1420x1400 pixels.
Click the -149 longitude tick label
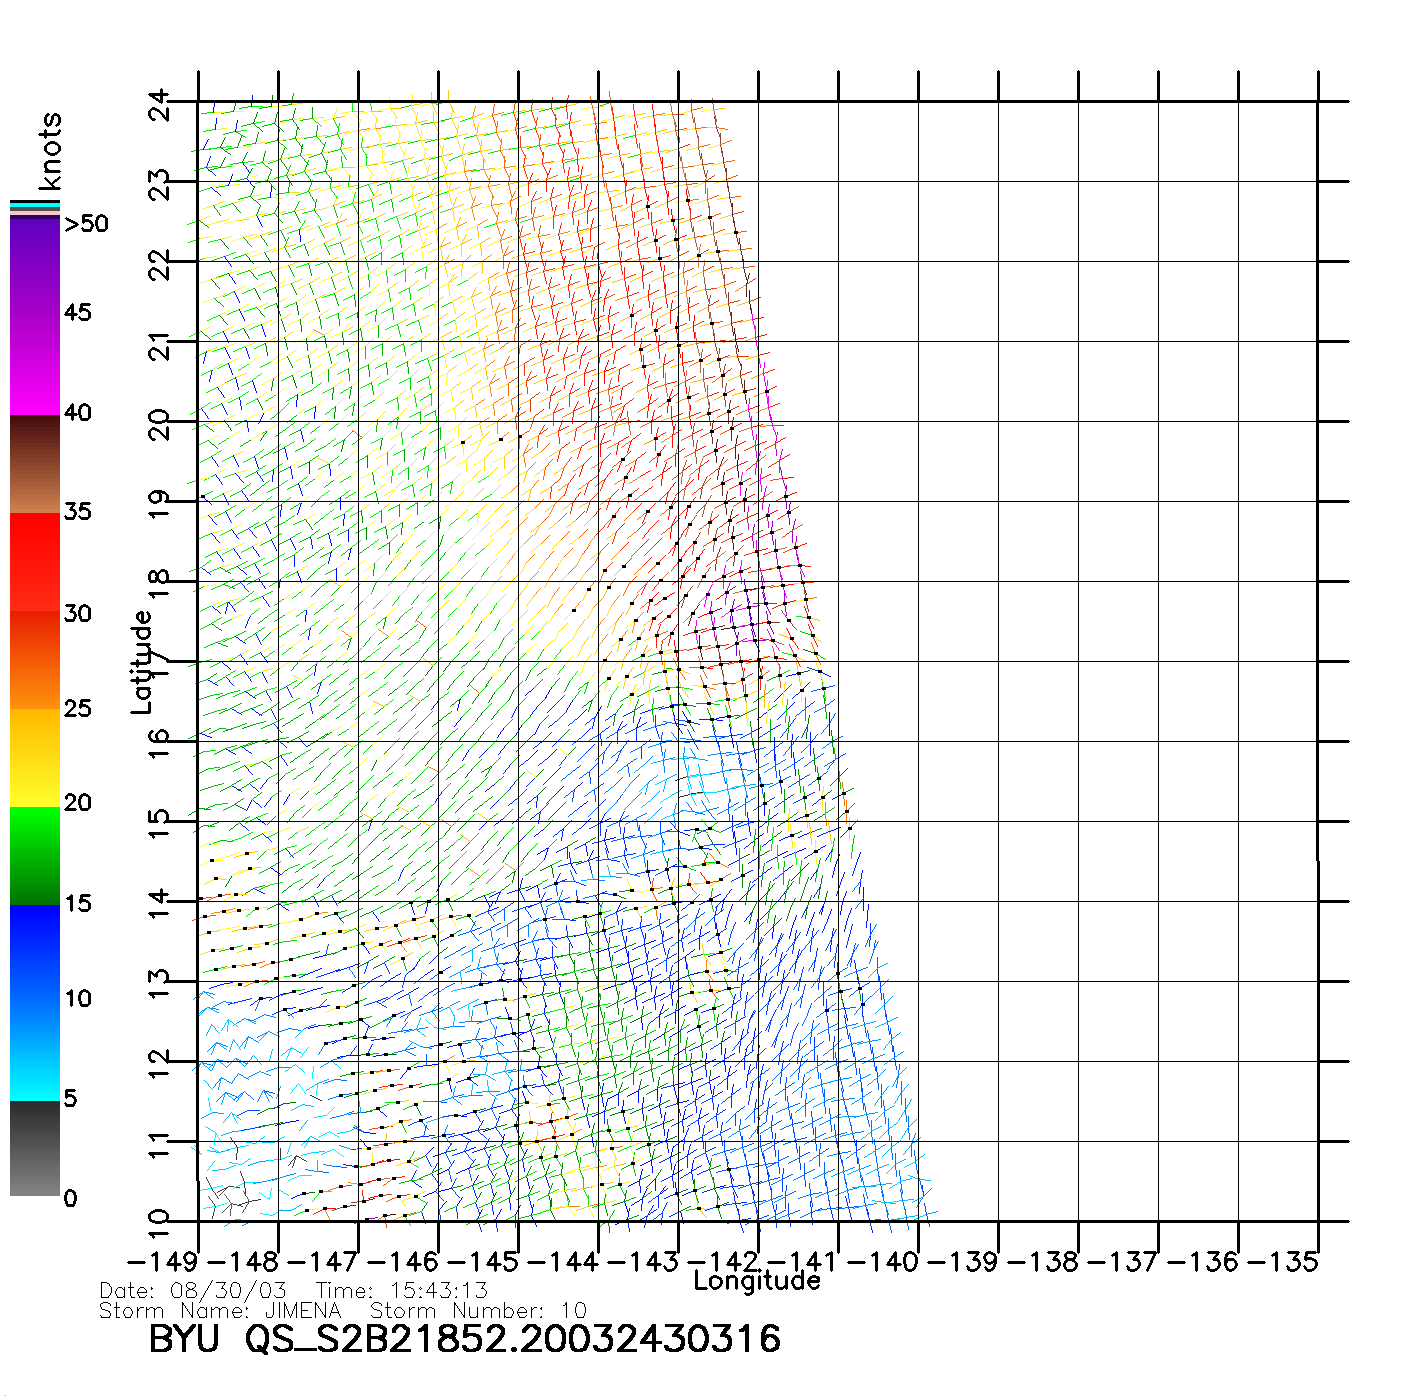[164, 1262]
